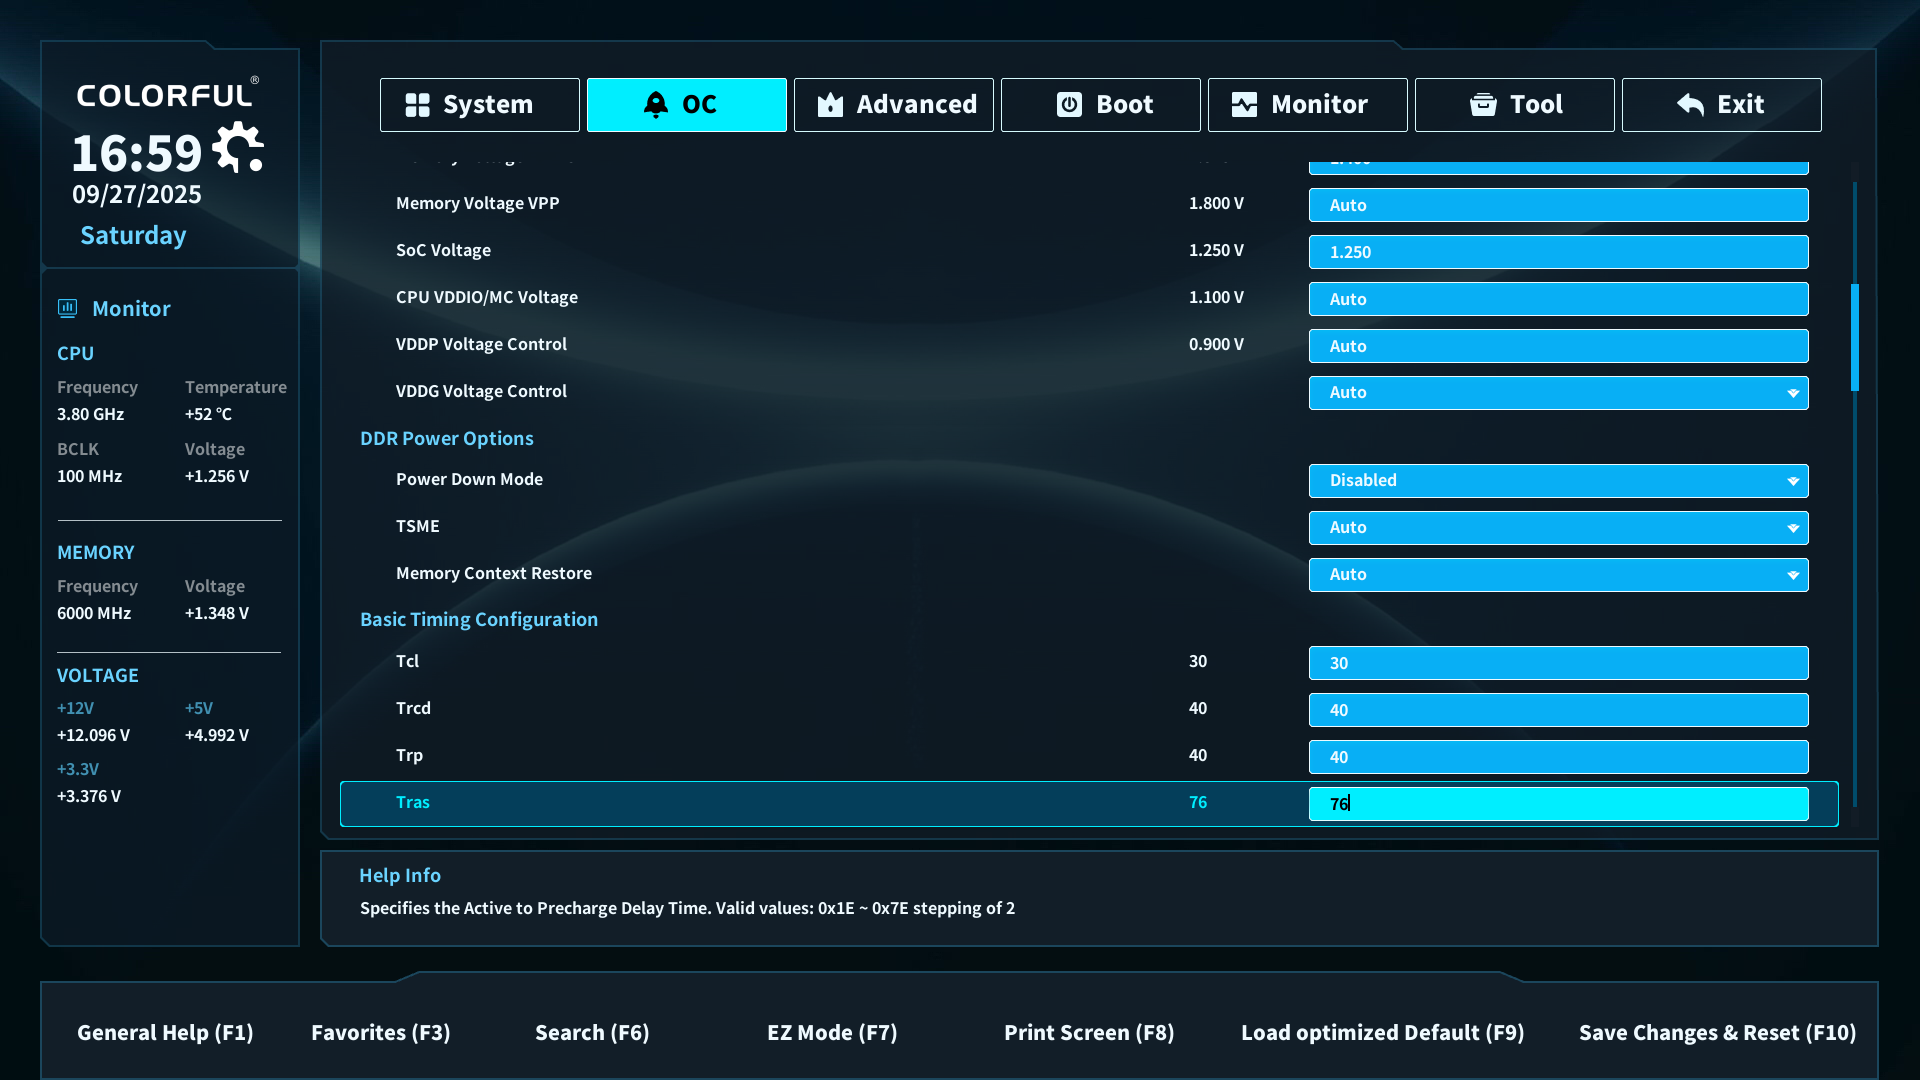1920x1080 pixels.
Task: Click the +12.096 V voltage reading
Action: pyautogui.click(x=93, y=735)
